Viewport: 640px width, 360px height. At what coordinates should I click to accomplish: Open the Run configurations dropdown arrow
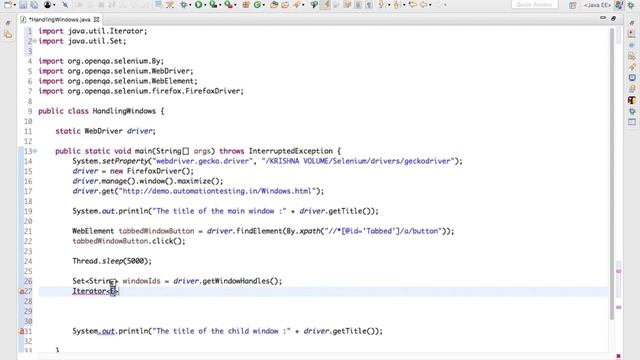click(x=205, y=5)
